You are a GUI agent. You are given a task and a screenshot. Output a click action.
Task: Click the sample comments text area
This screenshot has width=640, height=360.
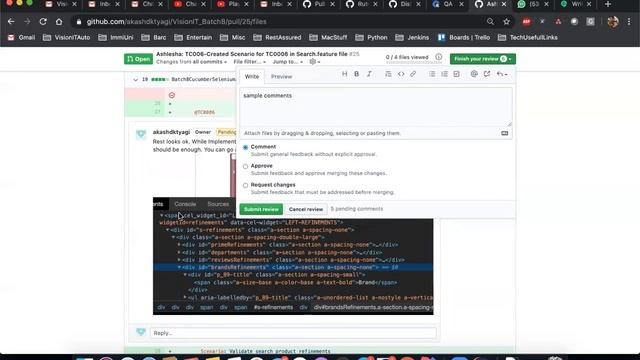(376, 107)
